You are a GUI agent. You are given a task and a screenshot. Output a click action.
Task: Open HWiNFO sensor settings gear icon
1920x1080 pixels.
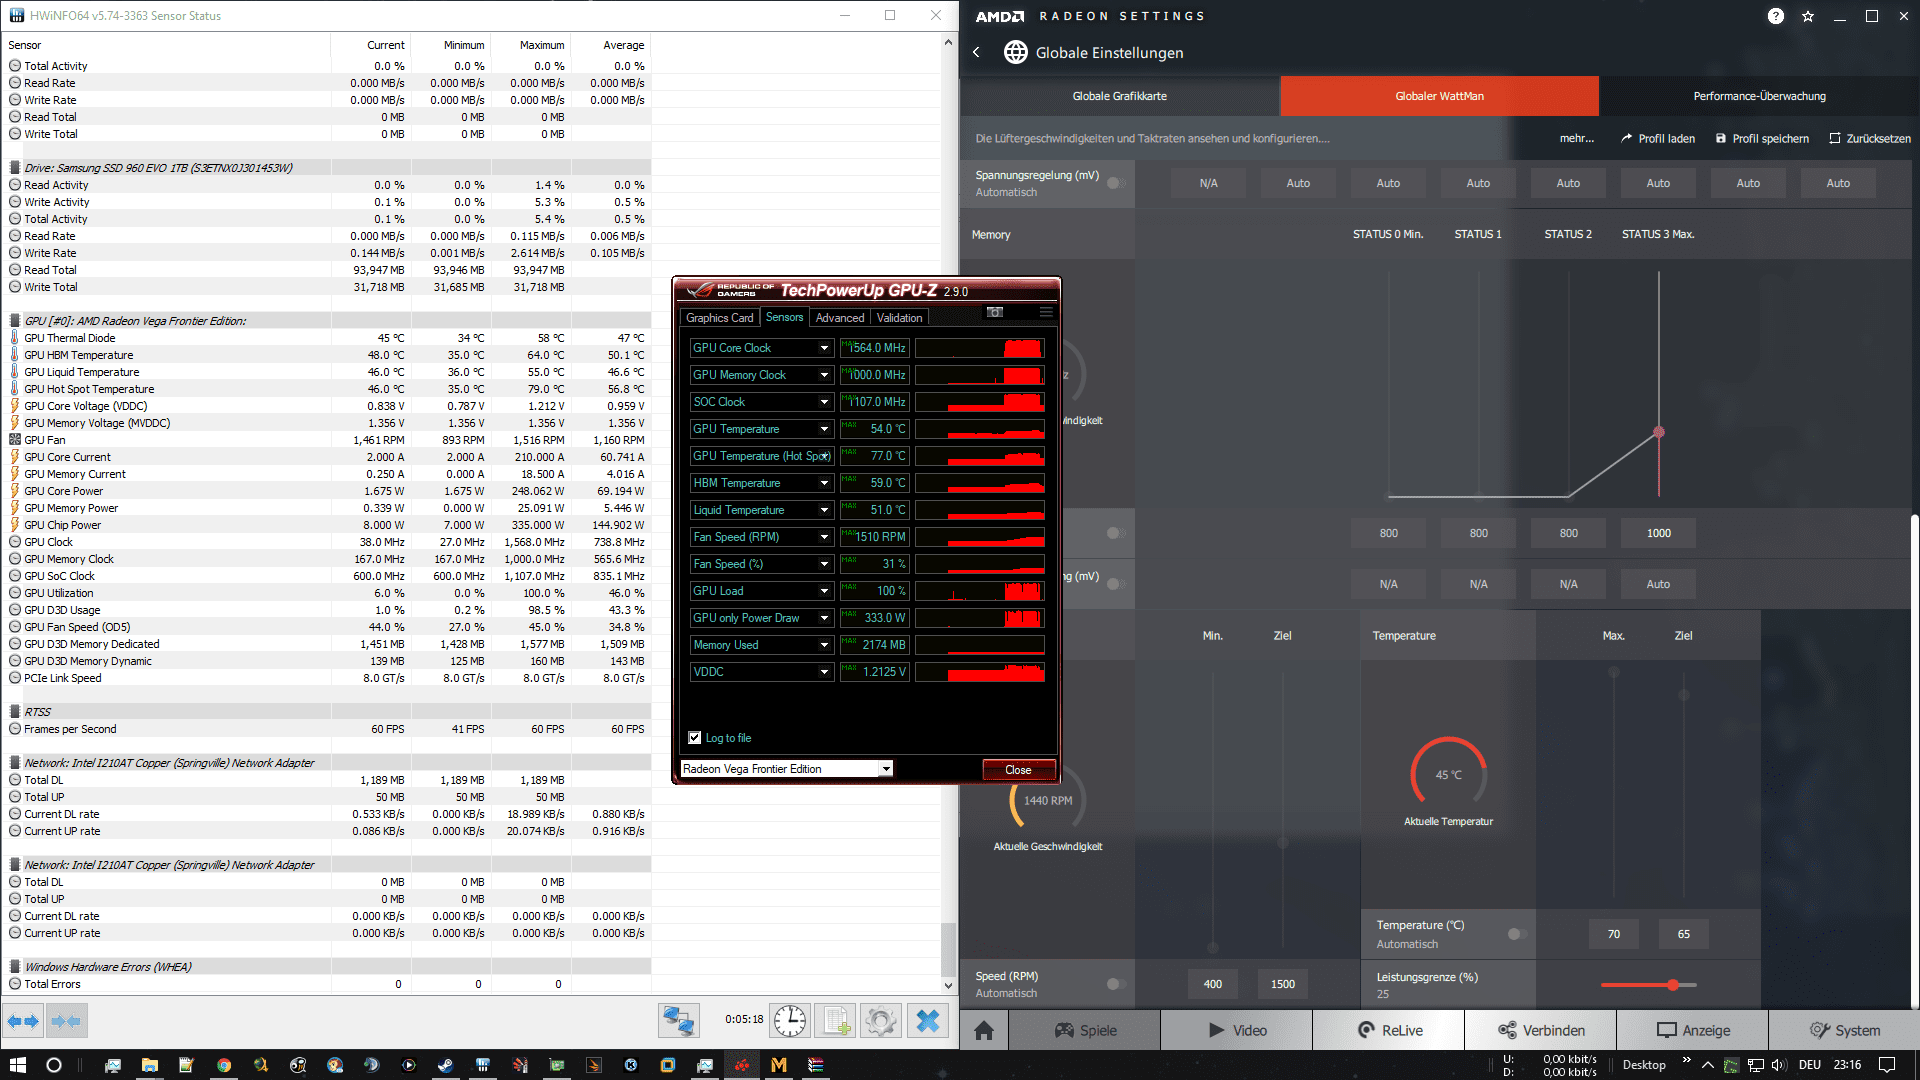881,1021
